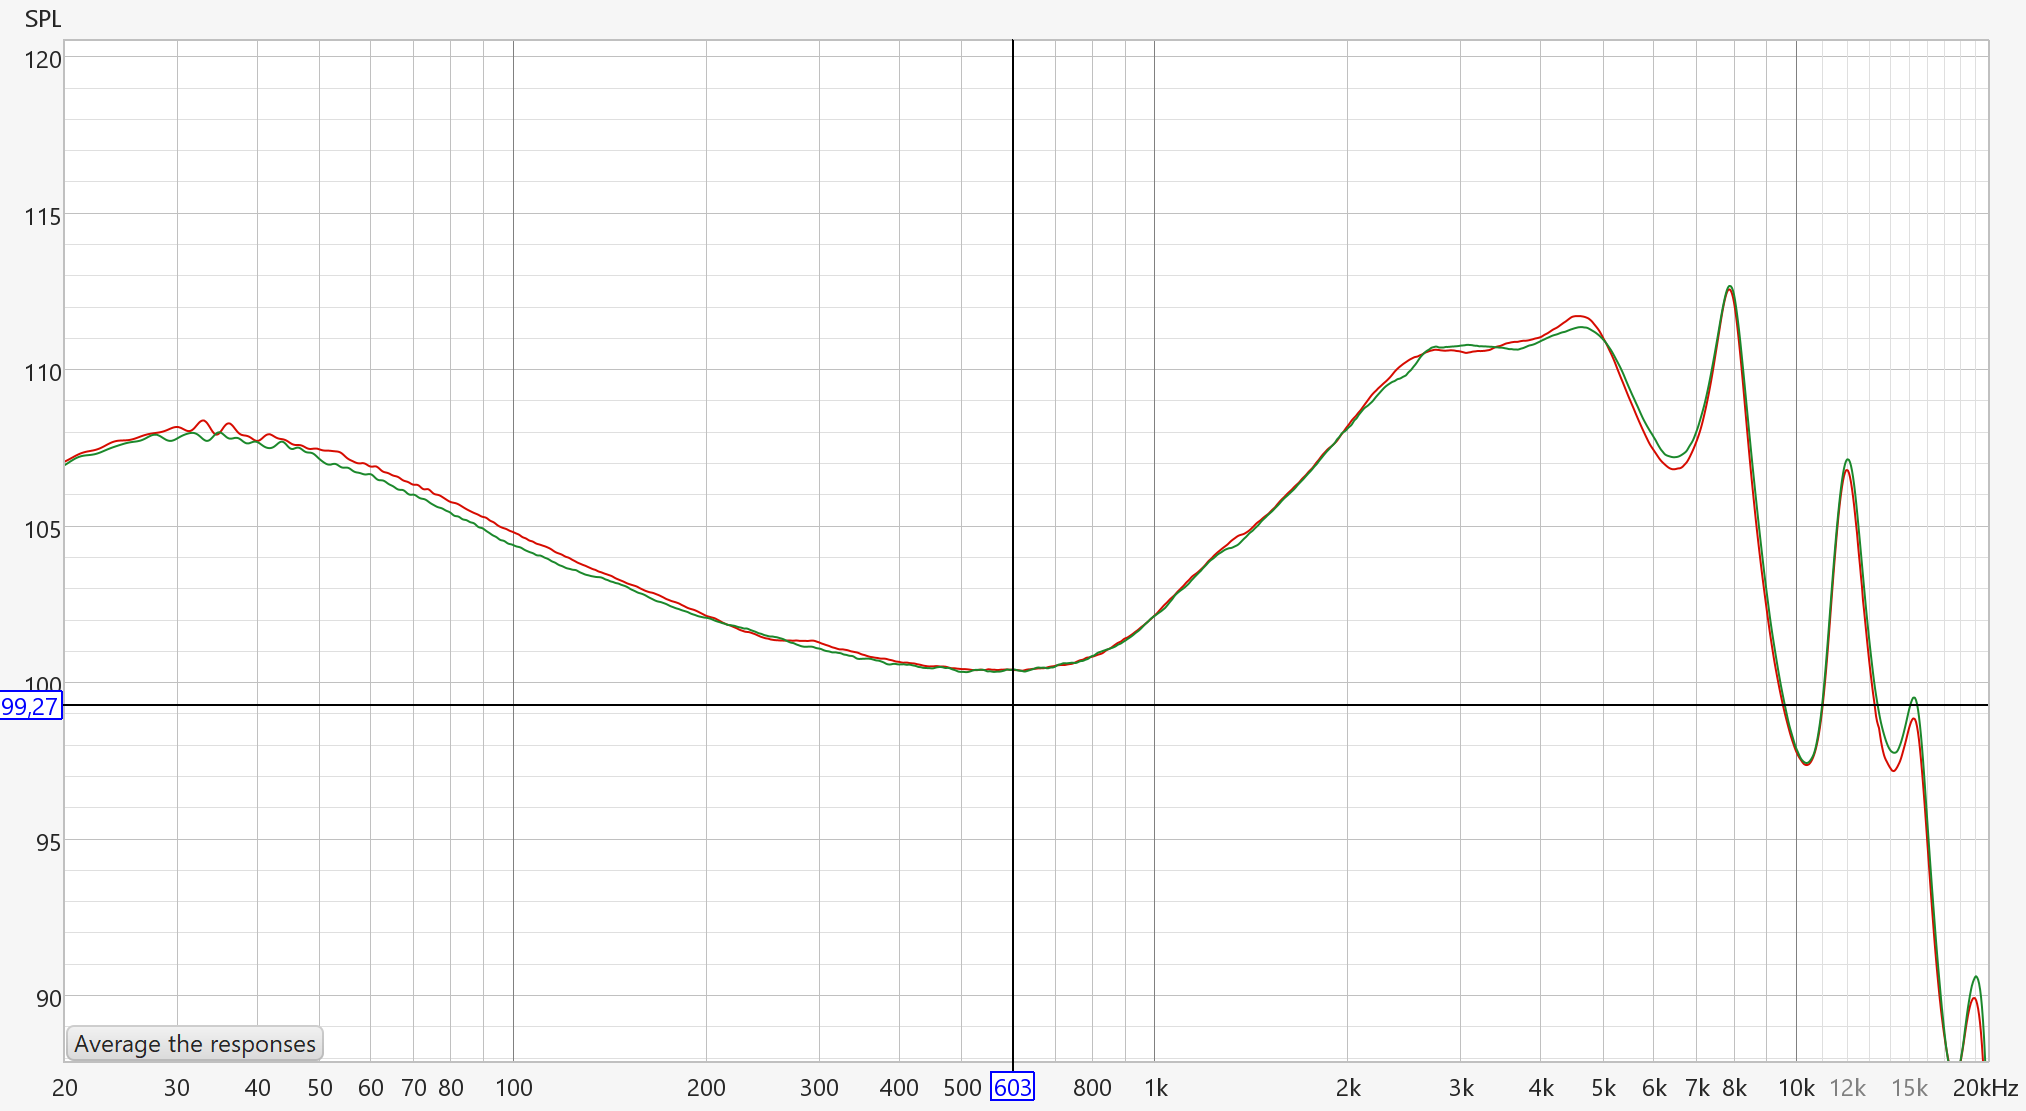This screenshot has width=2026, height=1111.
Task: Click the 300 frequency axis label
Action: click(819, 1088)
